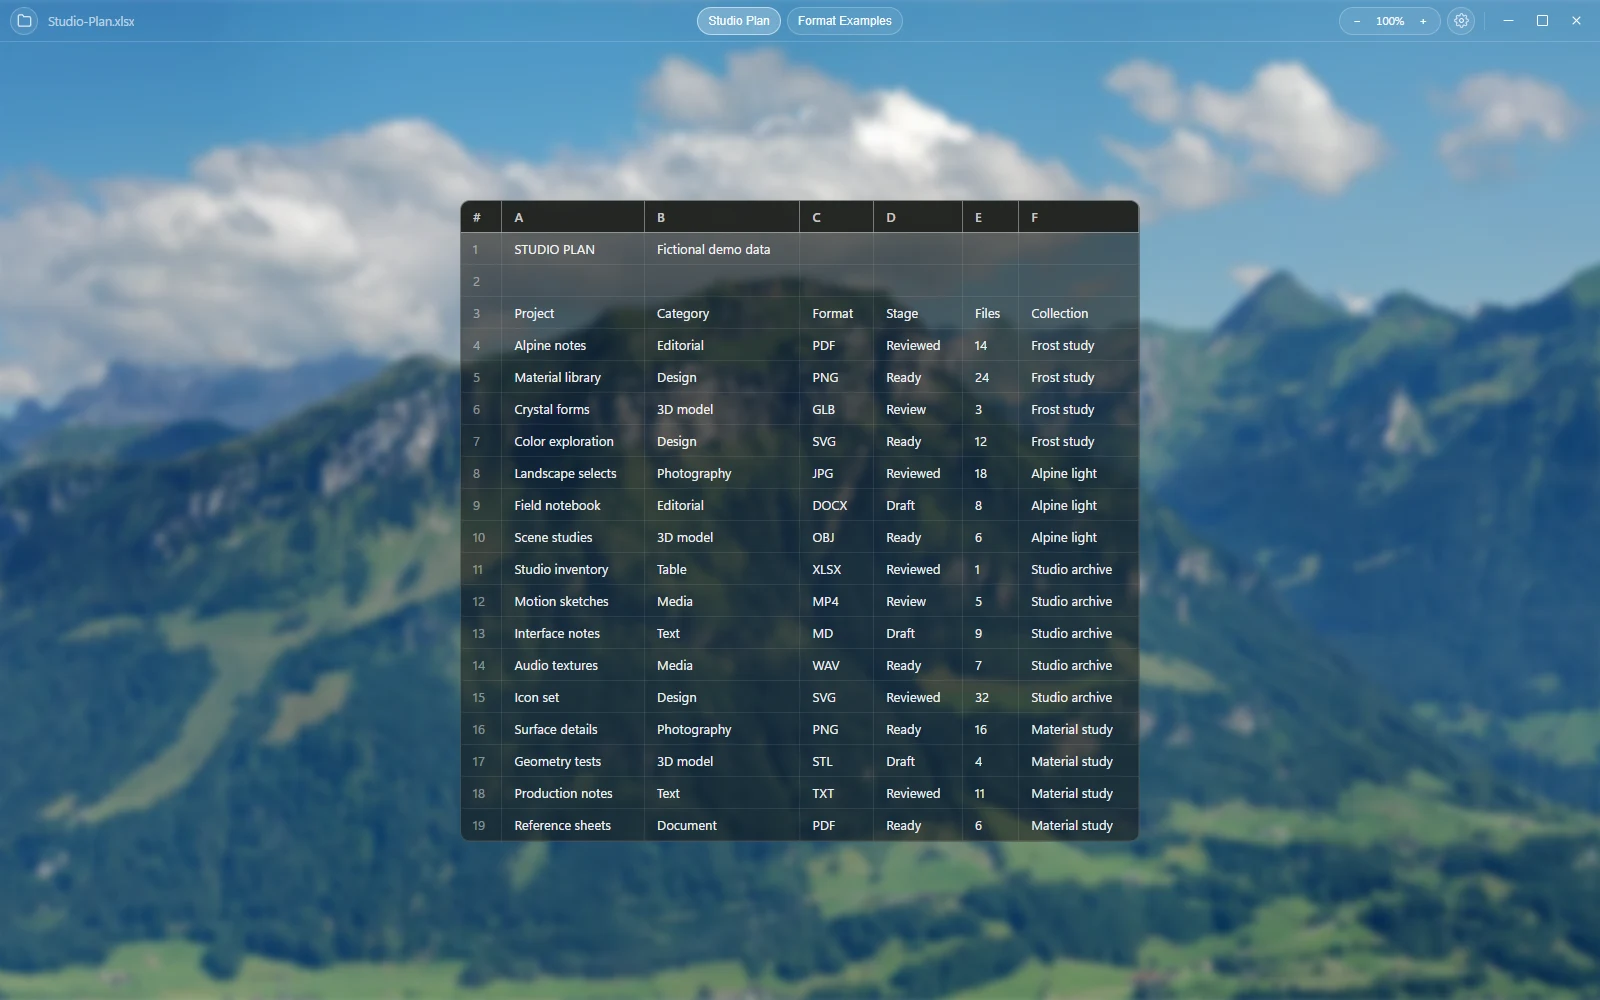This screenshot has height=1000, width=1600.
Task: Switch to the Studio Plan sheet tab
Action: click(739, 21)
